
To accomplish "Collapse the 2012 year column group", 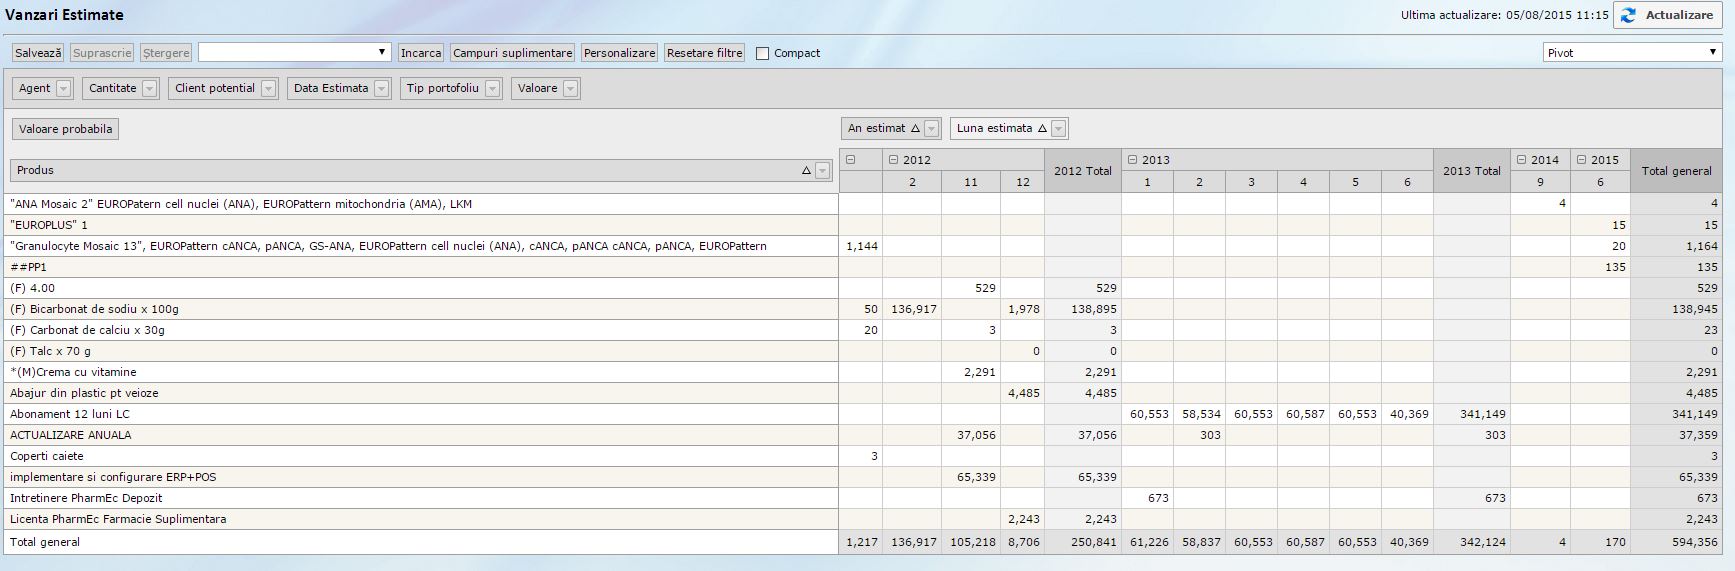I will [x=892, y=160].
